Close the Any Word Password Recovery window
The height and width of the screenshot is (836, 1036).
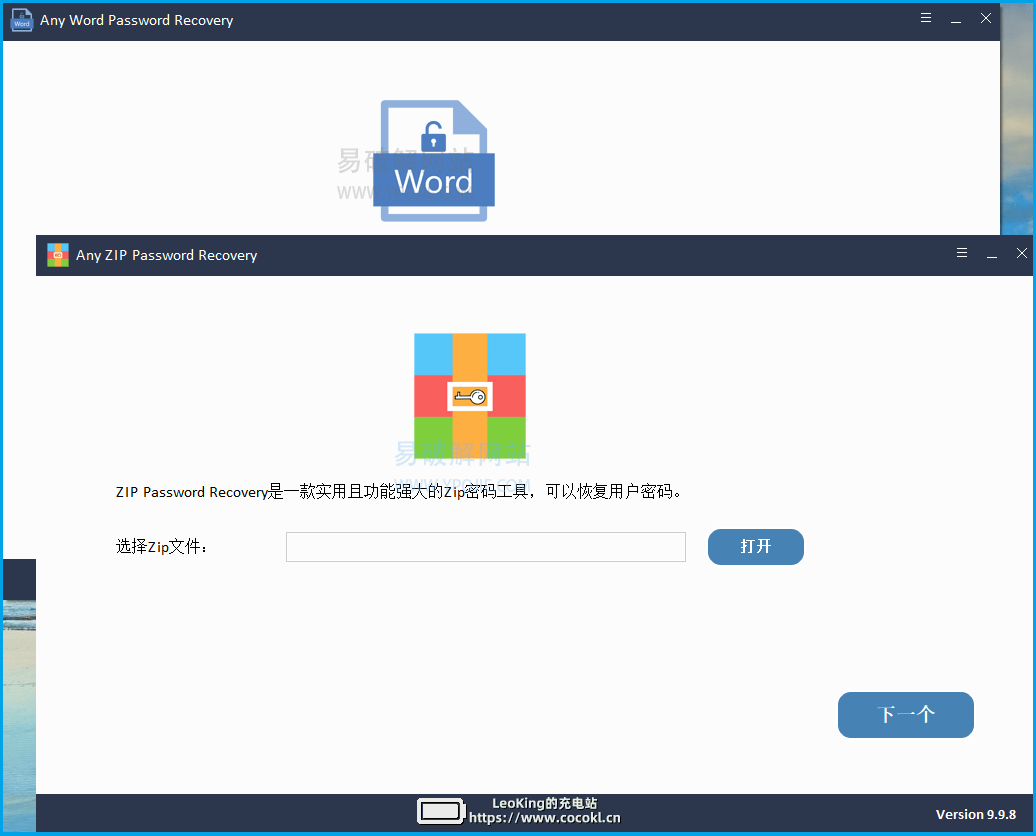pos(985,19)
